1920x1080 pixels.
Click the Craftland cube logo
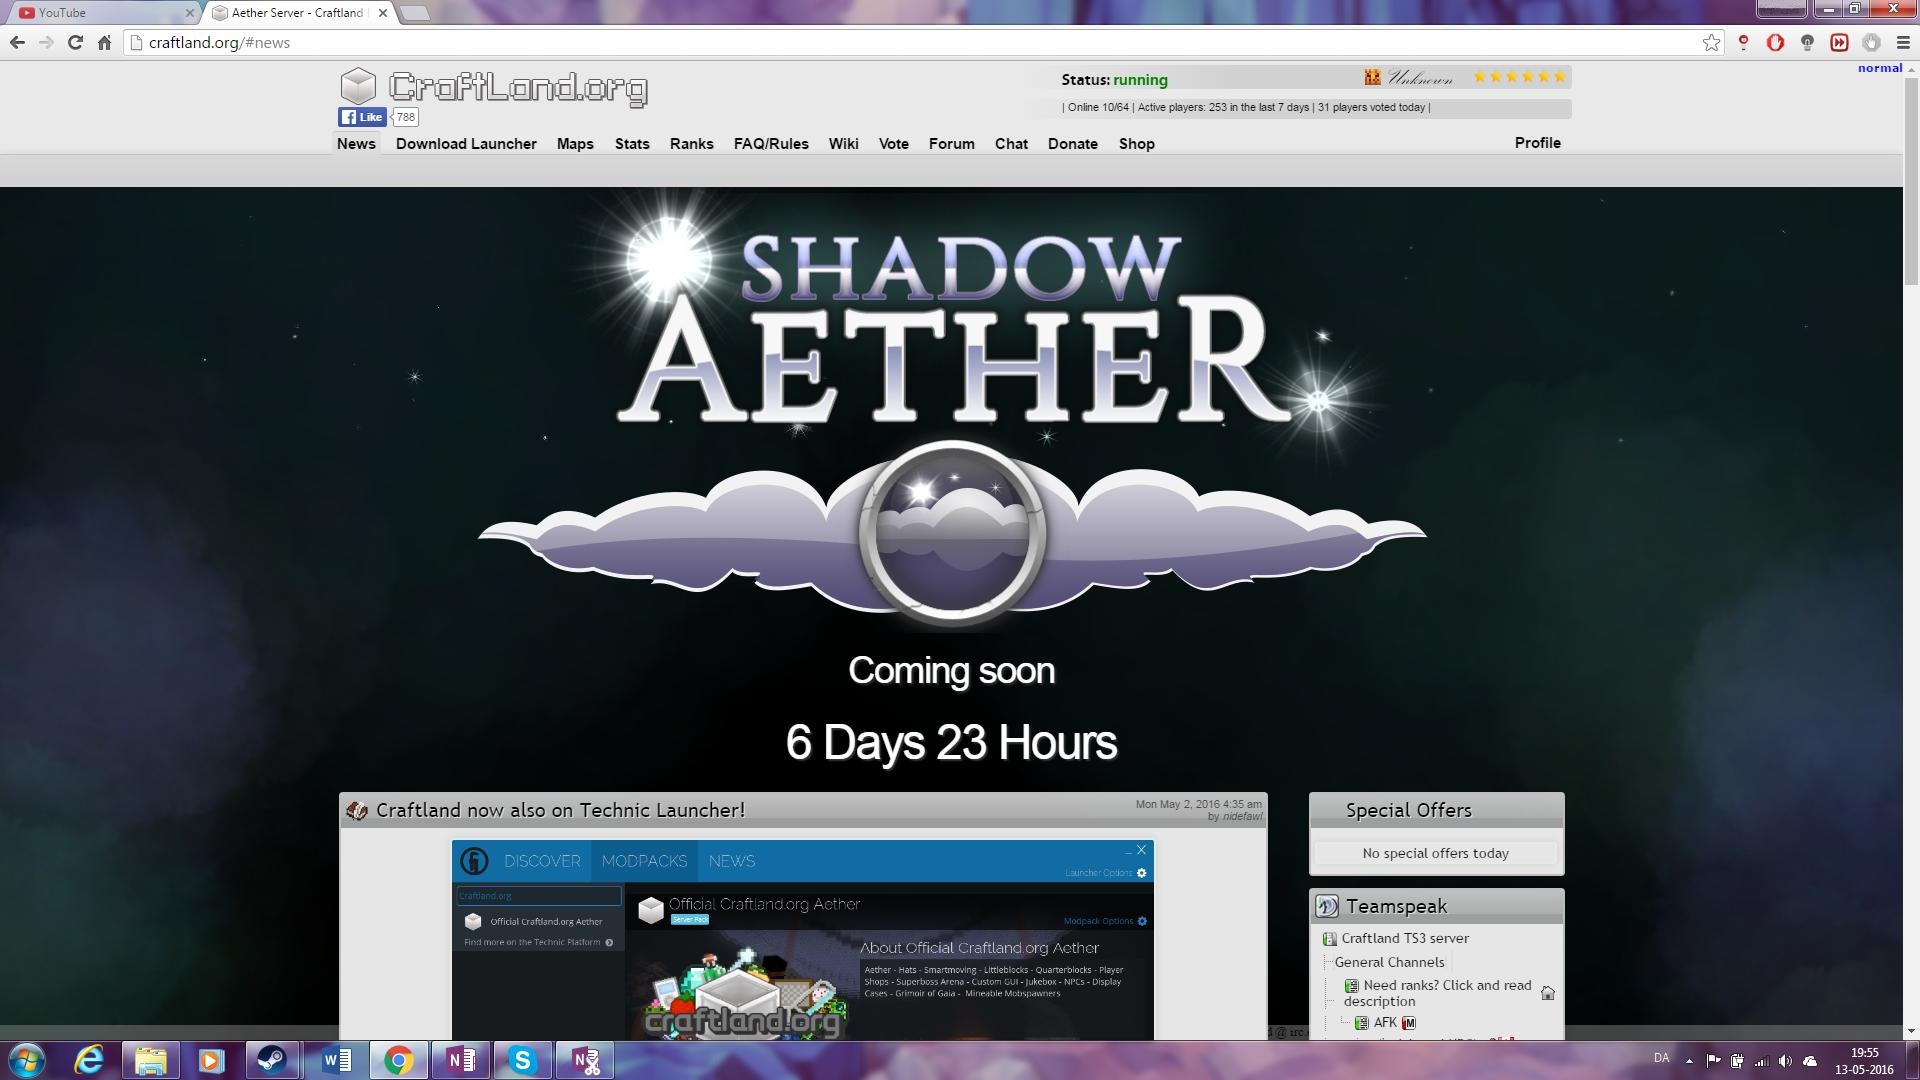[358, 87]
